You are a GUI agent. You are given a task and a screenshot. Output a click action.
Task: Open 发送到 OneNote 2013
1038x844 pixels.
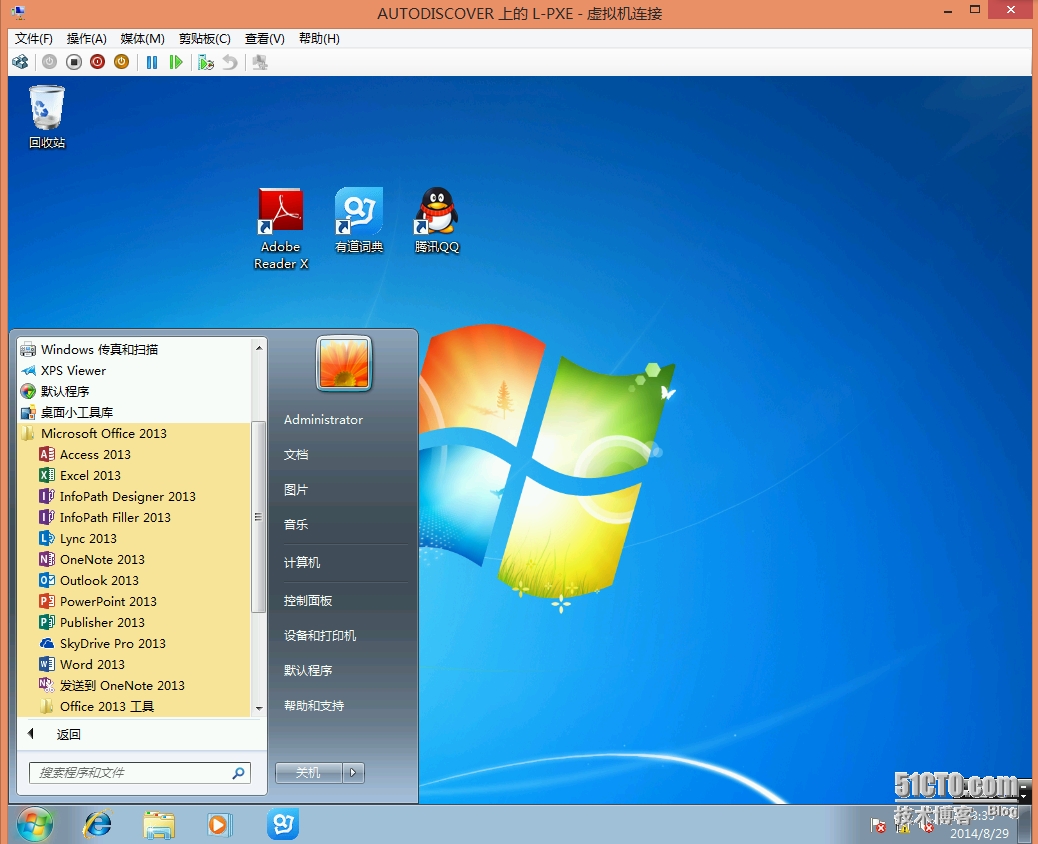coord(134,686)
